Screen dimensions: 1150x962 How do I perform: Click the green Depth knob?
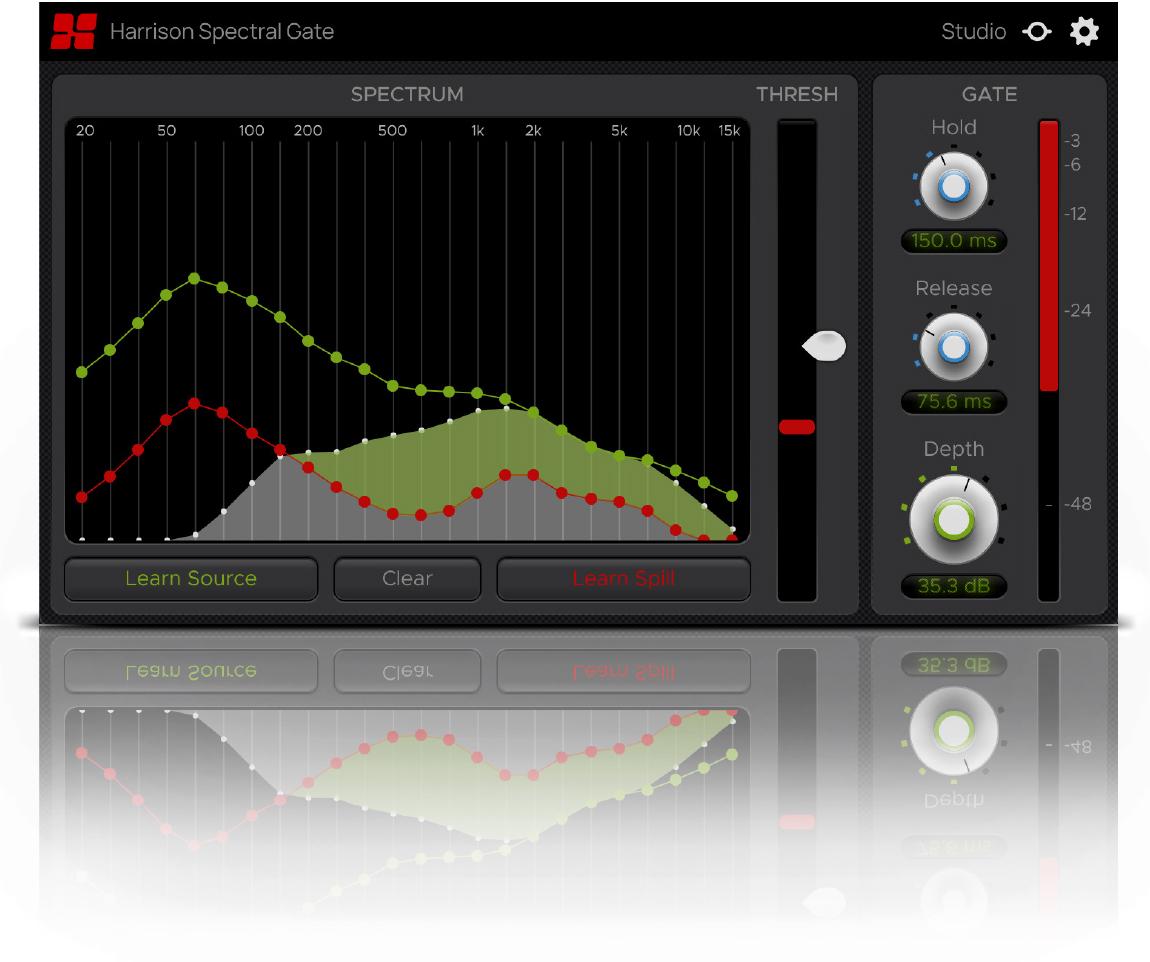pyautogui.click(x=953, y=520)
